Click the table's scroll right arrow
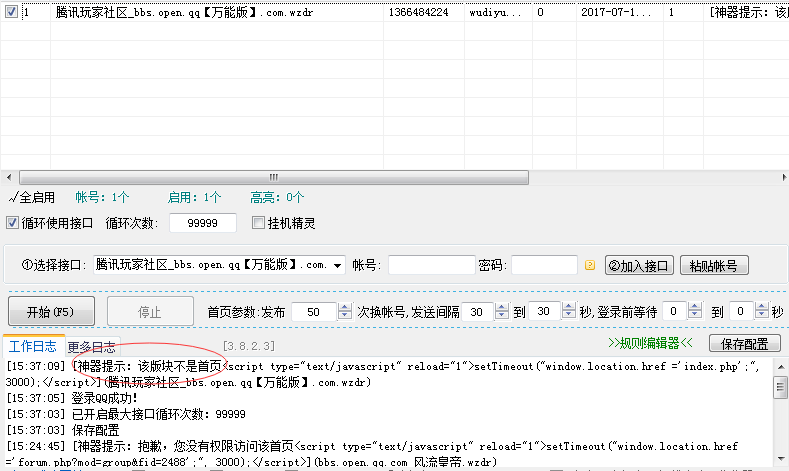This screenshot has height=471, width=789. [x=783, y=177]
